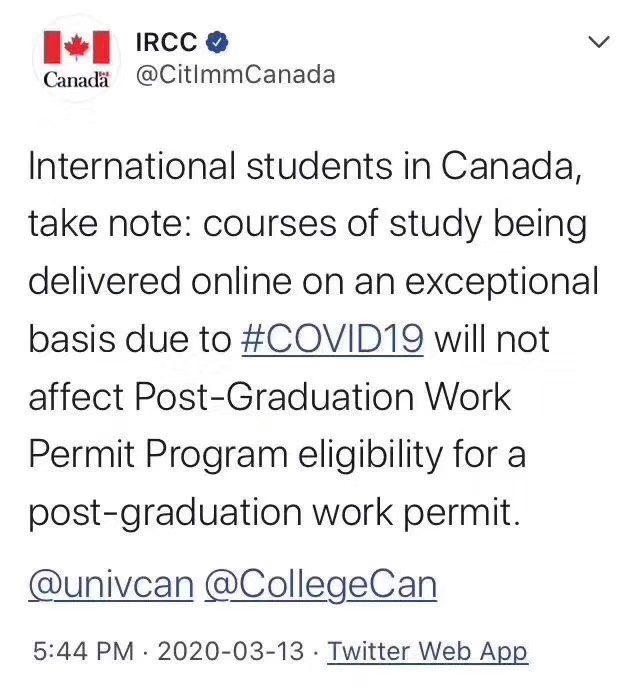640x690 pixels.
Task: Visit the @univcan mention
Action: coord(110,584)
